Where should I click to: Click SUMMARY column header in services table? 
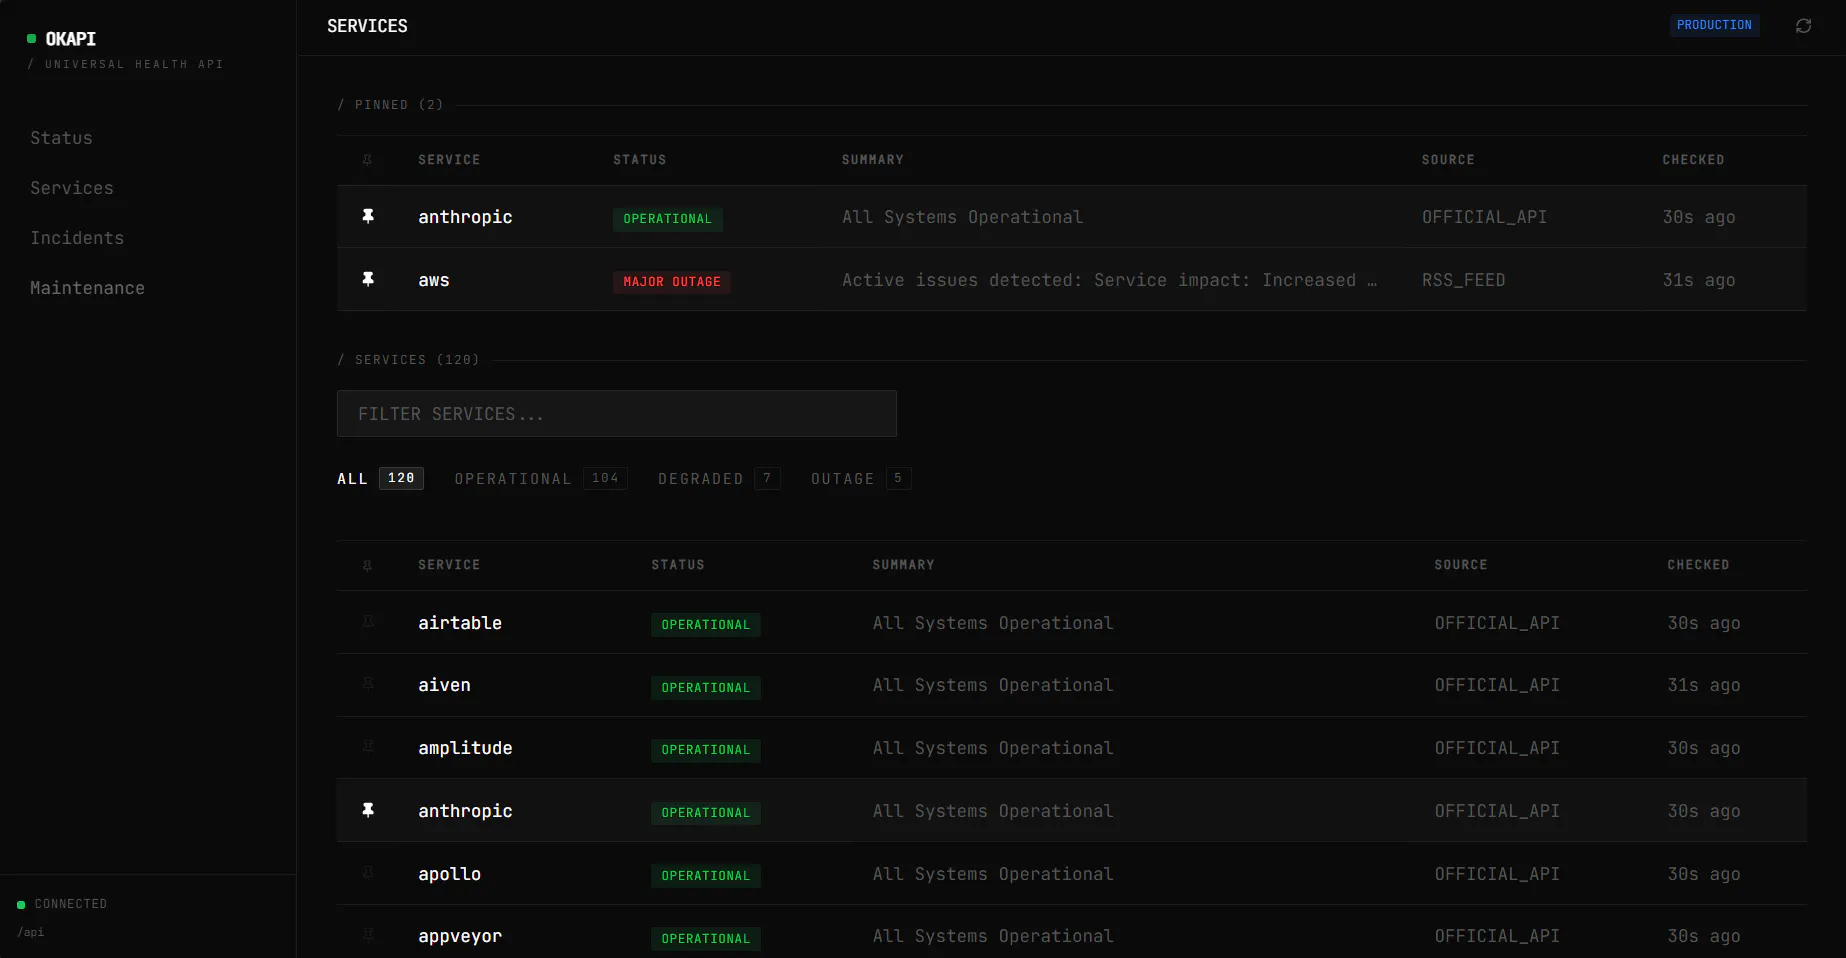click(x=903, y=565)
